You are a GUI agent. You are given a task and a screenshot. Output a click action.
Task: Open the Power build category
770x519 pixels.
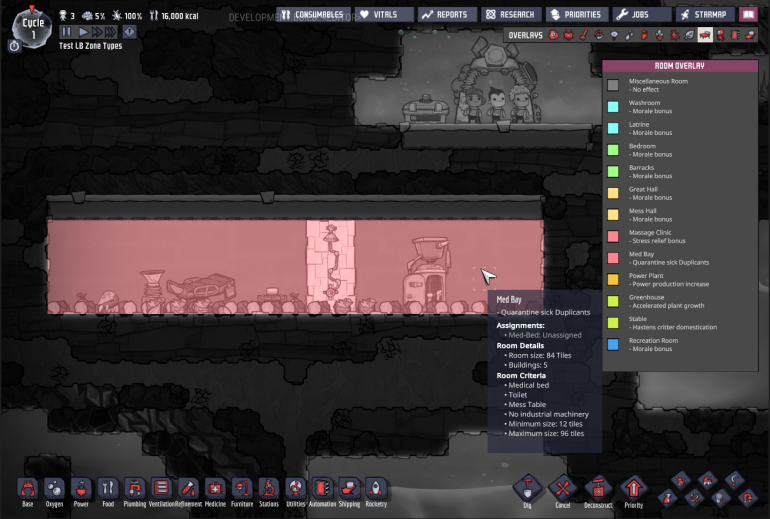pyautogui.click(x=81, y=489)
